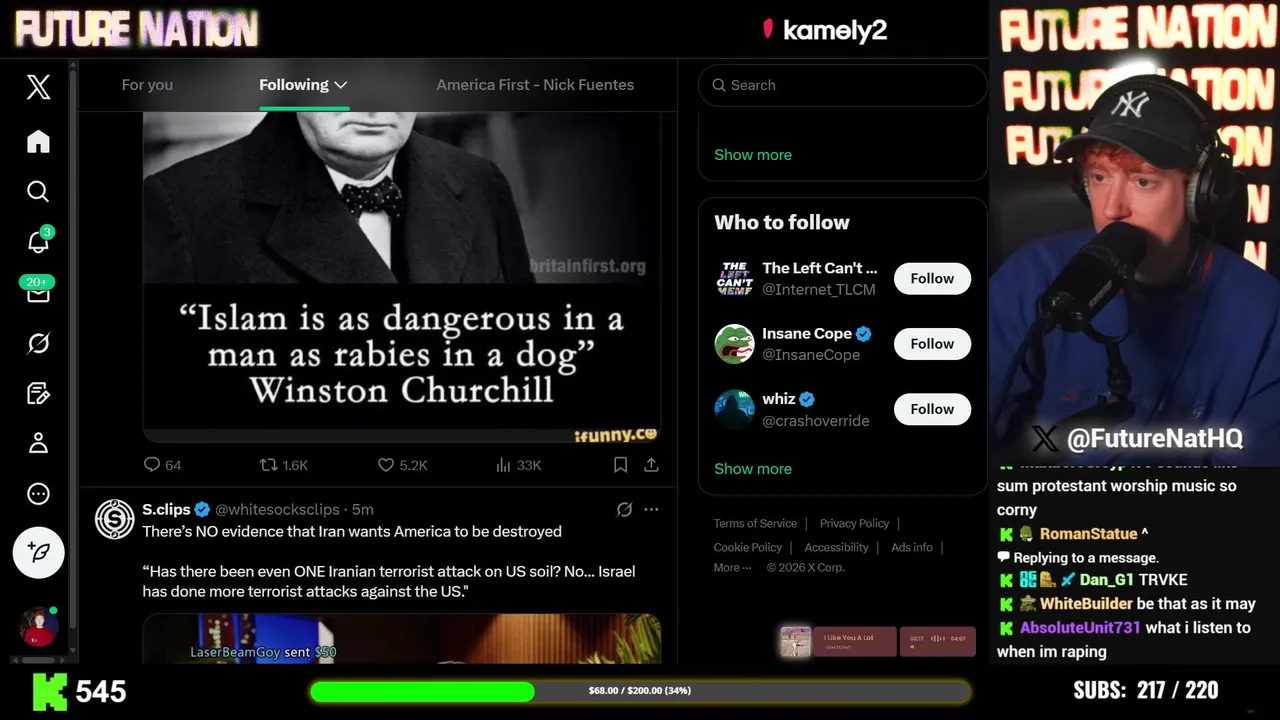Open Terms of Service link
Image resolution: width=1280 pixels, height=720 pixels.
755,523
